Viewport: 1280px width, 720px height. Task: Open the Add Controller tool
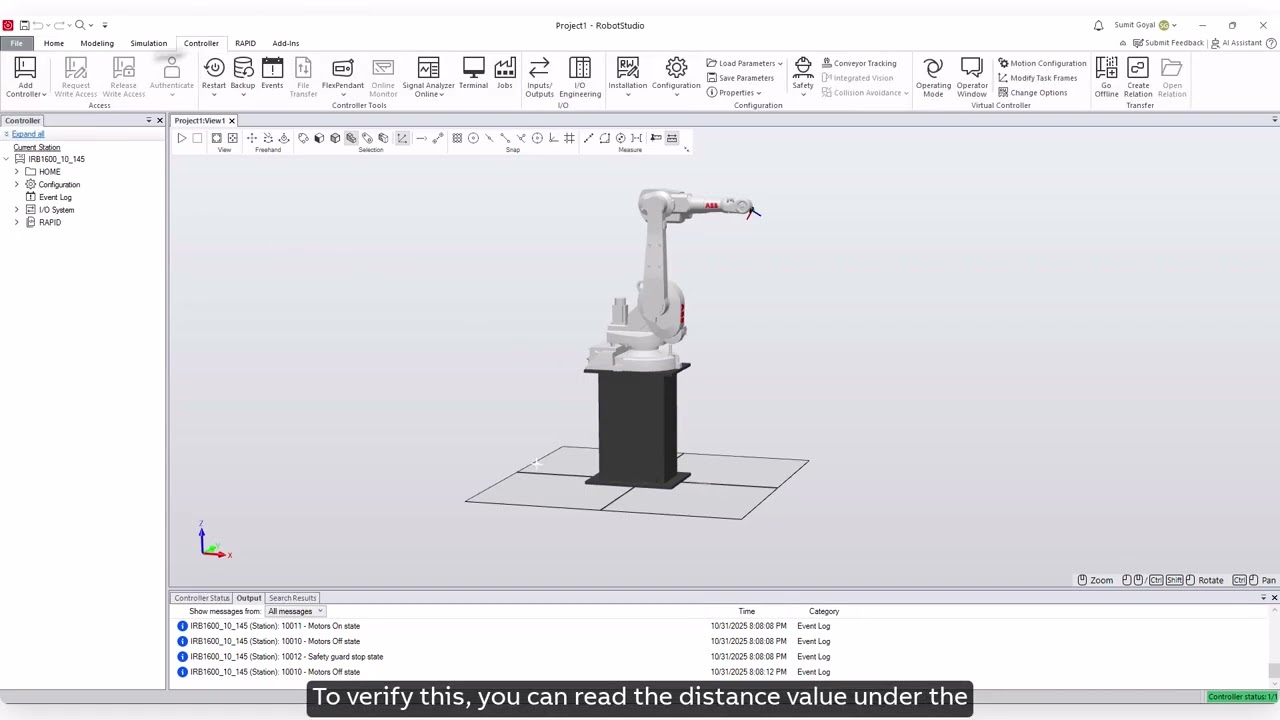pos(25,78)
